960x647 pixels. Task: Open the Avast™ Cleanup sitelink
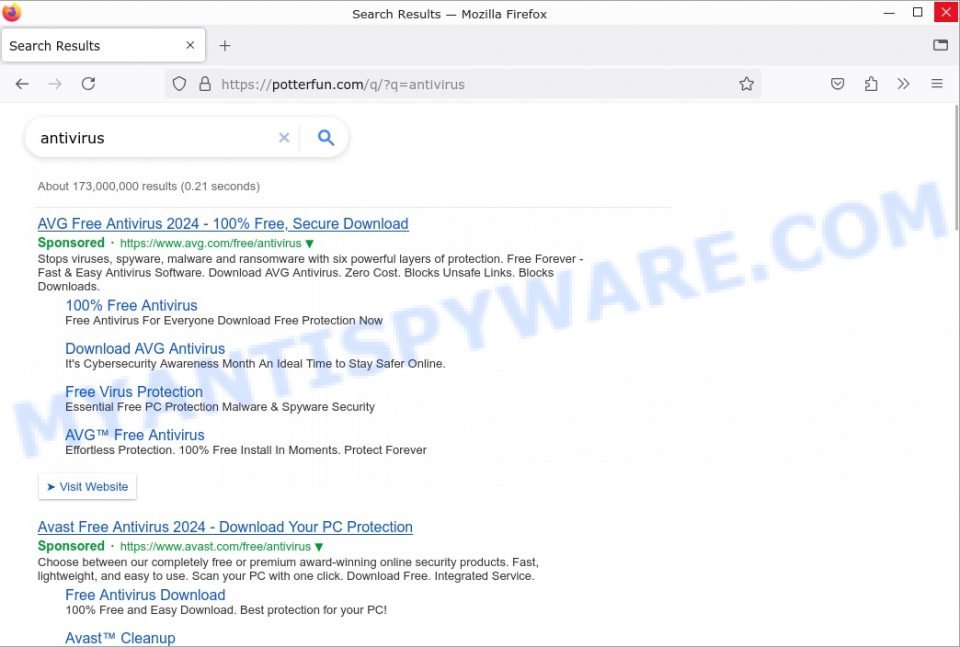[120, 638]
